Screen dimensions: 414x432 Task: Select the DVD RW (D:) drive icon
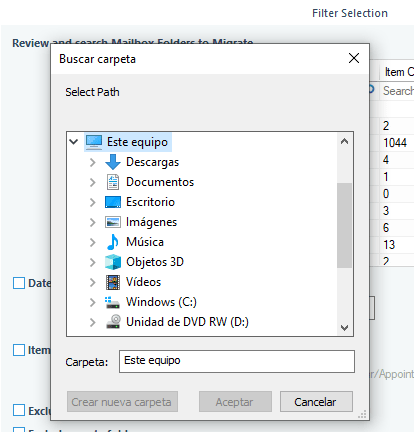pos(113,322)
